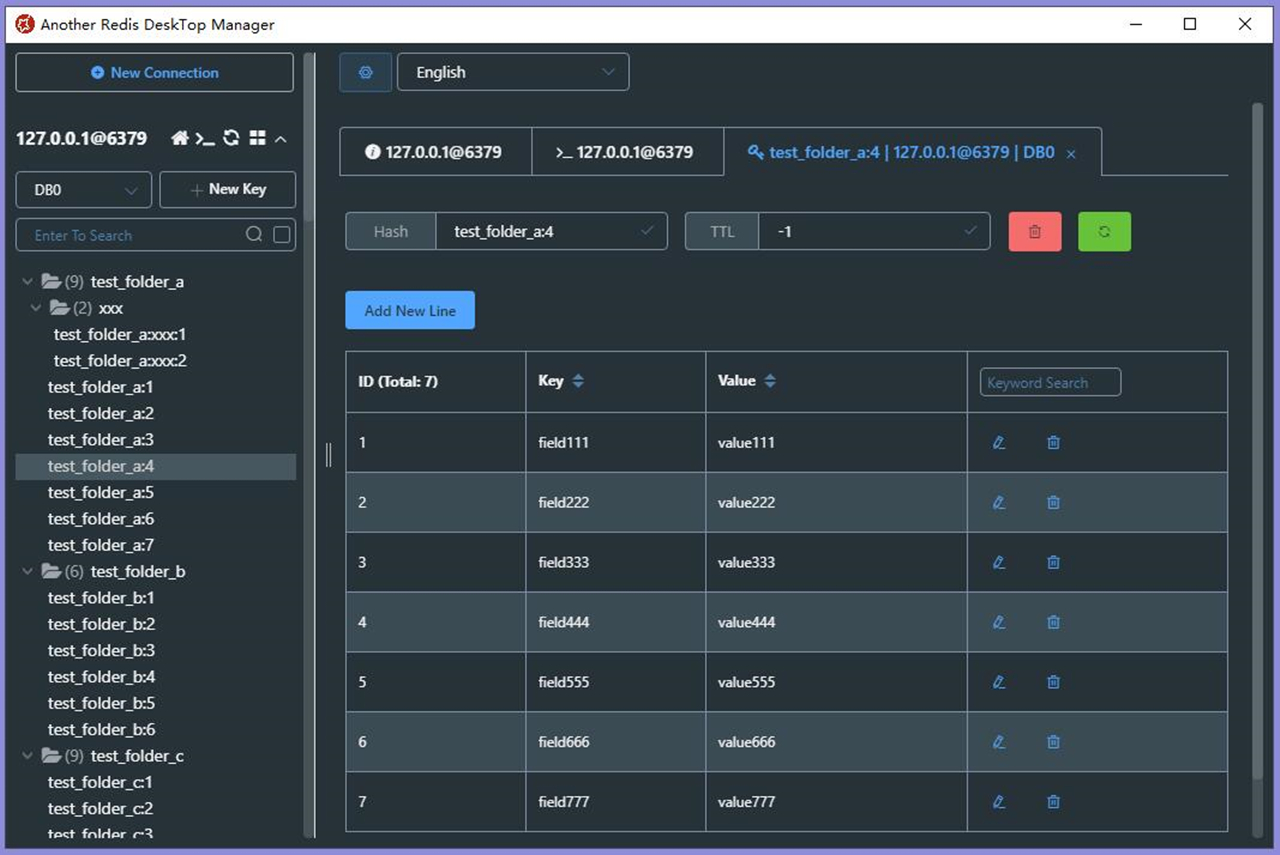Screen dimensions: 1280x855
Task: Open the English language dropdown
Action: coord(513,71)
